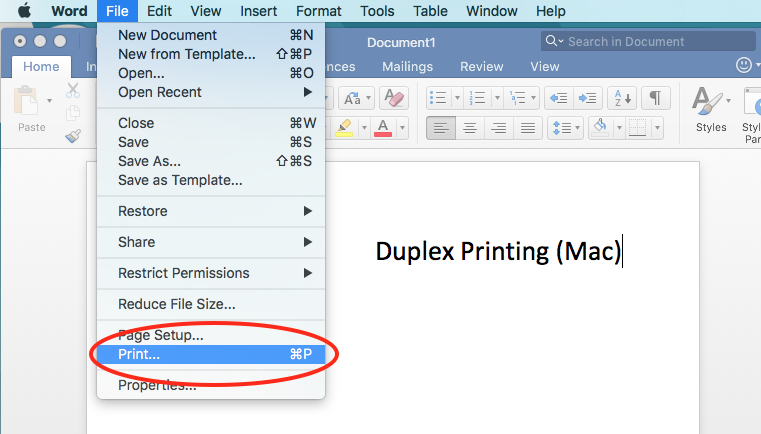This screenshot has width=761, height=434.
Task: Select Open... in File menu
Action: pyautogui.click(x=211, y=73)
